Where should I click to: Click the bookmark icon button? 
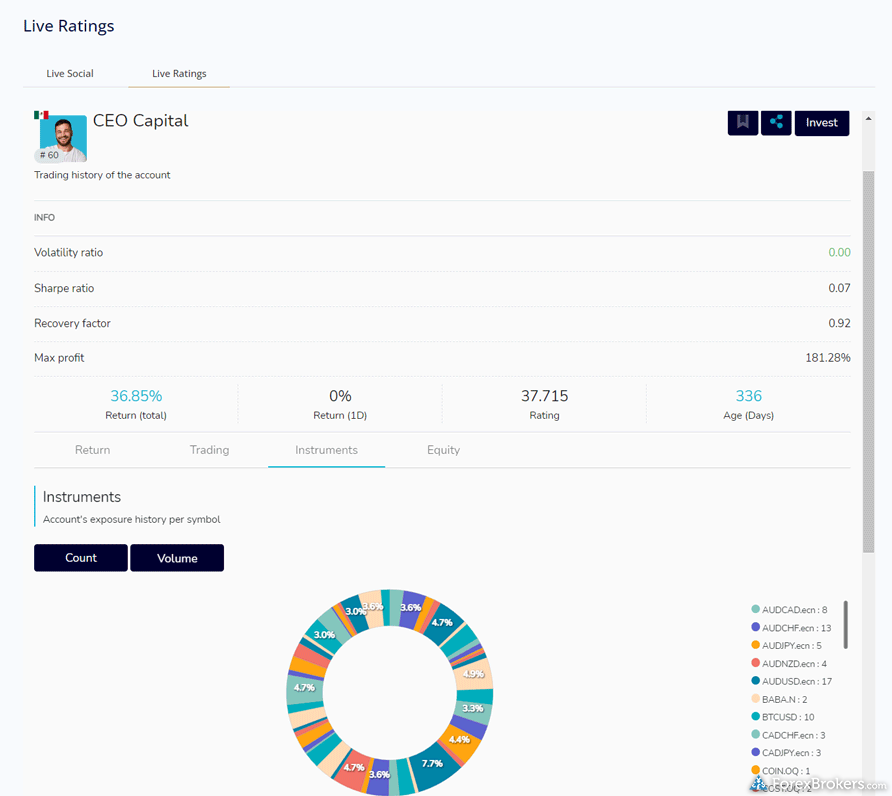point(742,123)
